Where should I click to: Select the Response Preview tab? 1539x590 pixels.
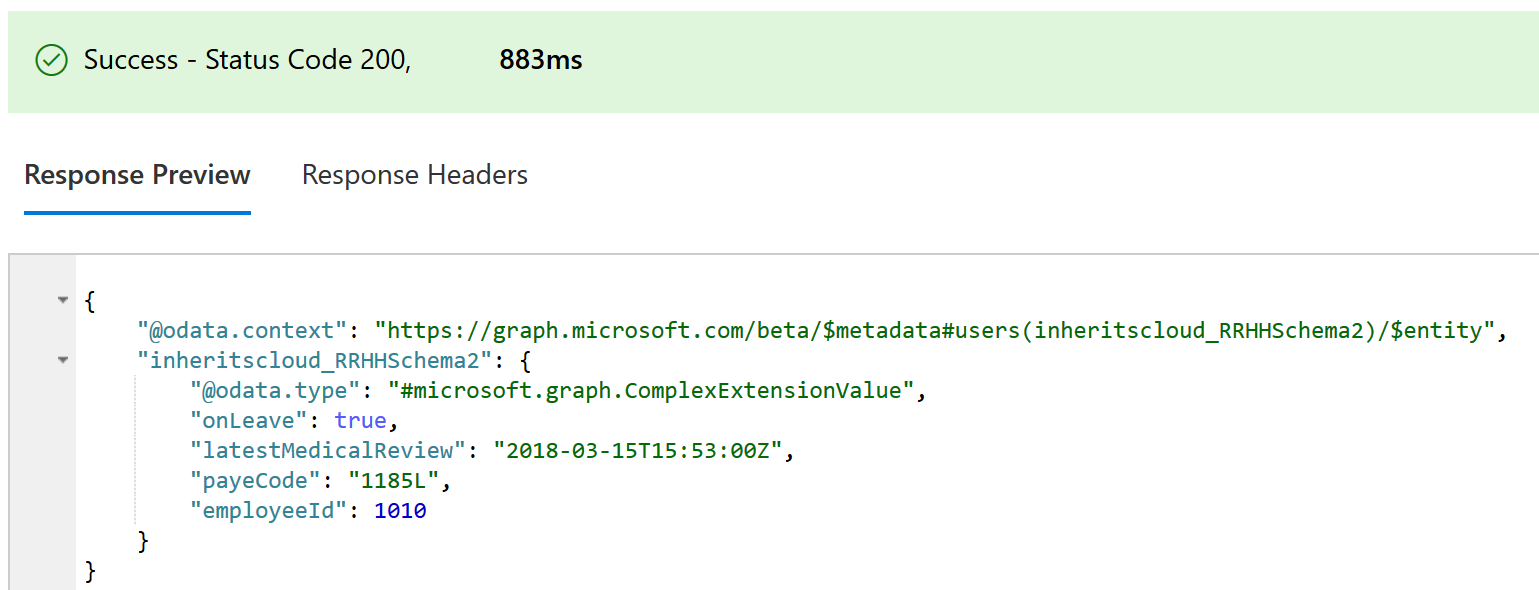[x=137, y=175]
